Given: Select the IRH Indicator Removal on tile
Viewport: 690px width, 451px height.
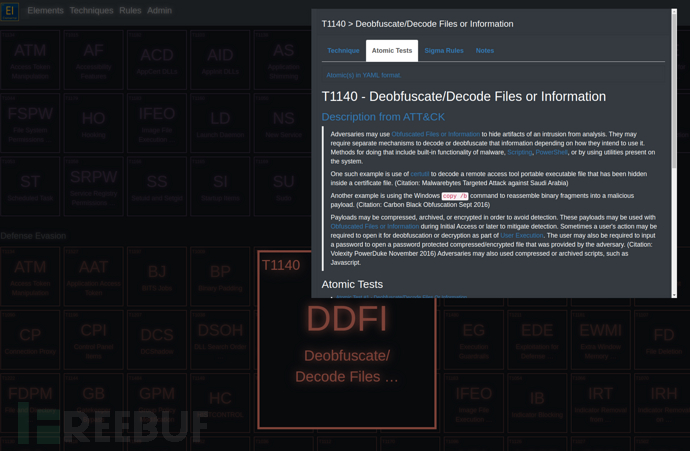Looking at the screenshot, I should [662, 403].
